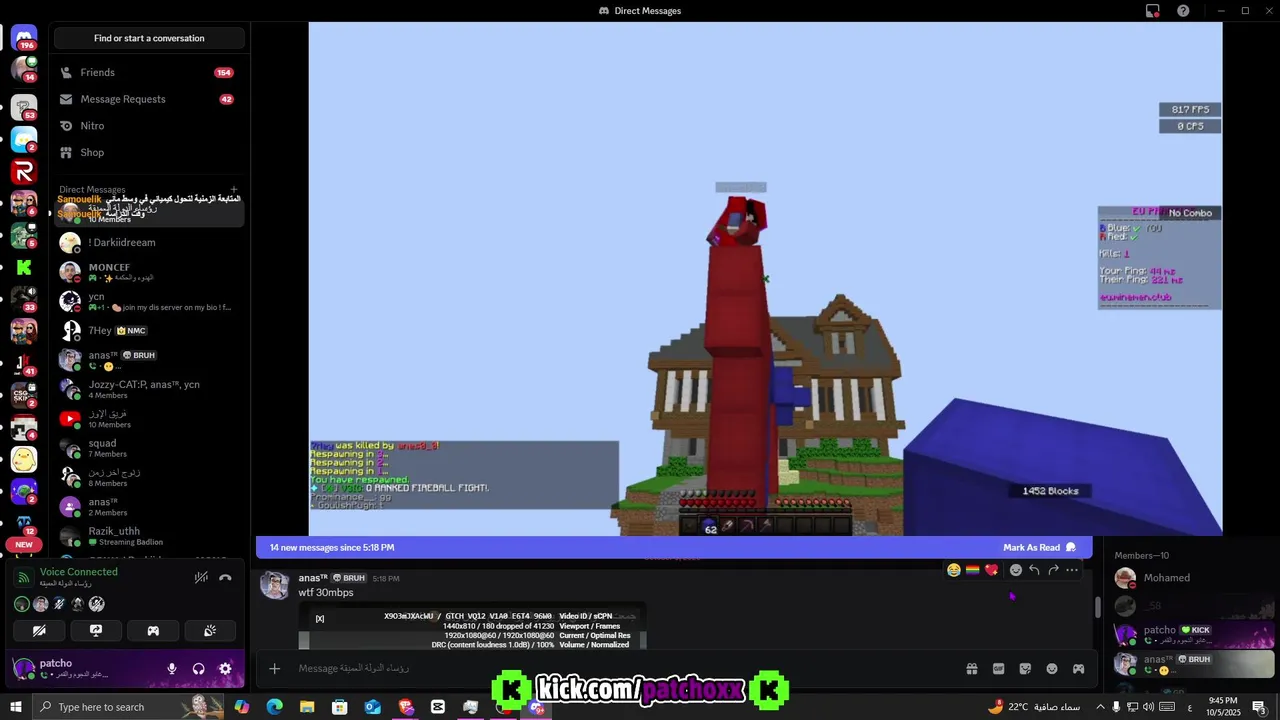The image size is (1280, 720).
Task: Open the yellow duck server icon
Action: tap(24, 459)
